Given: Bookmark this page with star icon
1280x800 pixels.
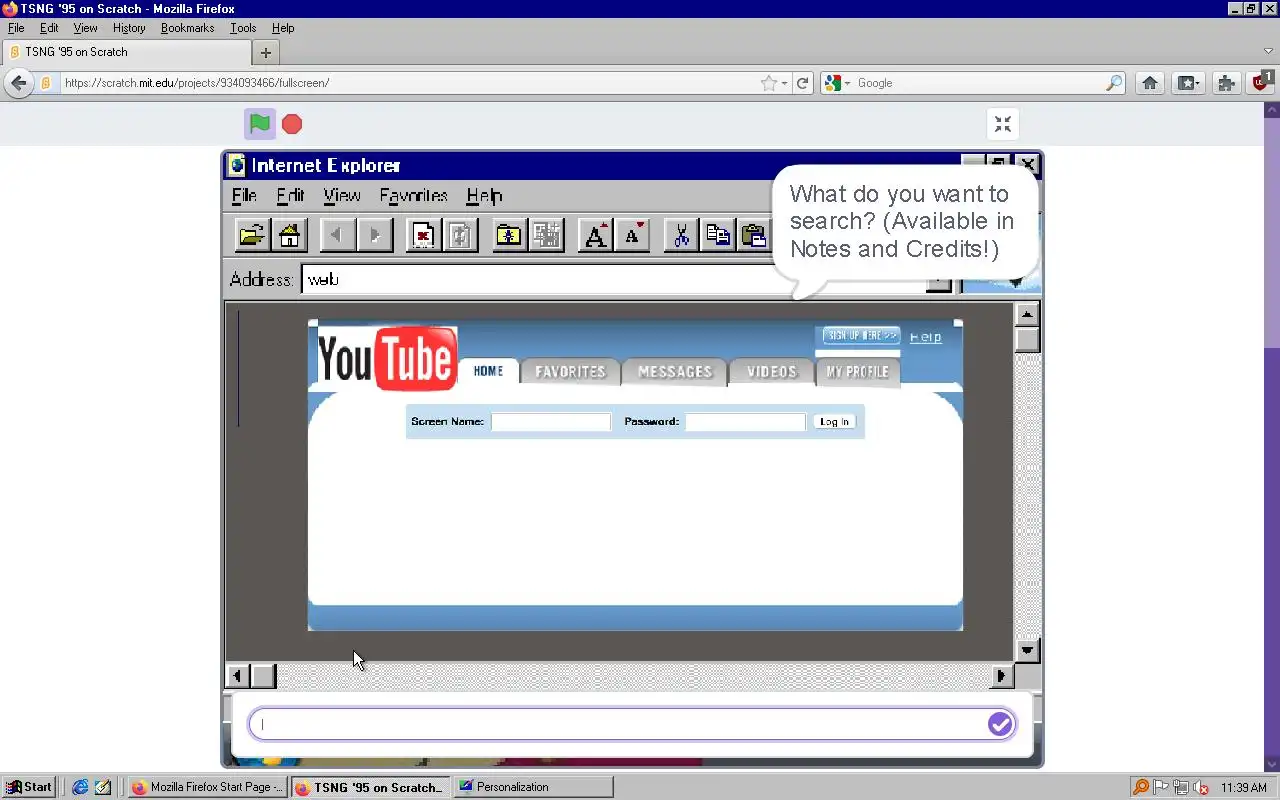Looking at the screenshot, I should pyautogui.click(x=768, y=83).
